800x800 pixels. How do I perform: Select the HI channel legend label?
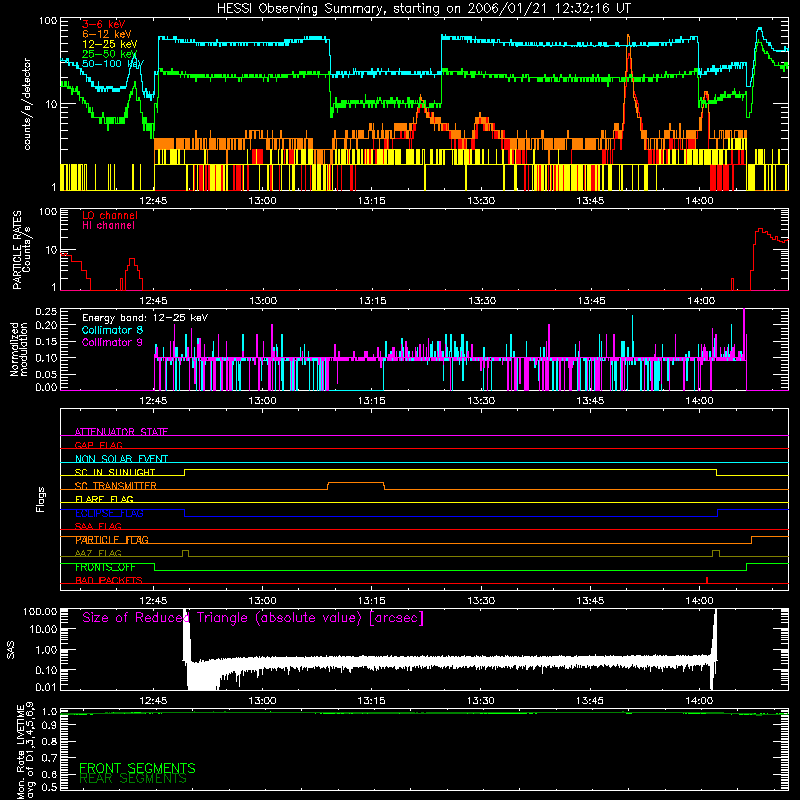pos(108,226)
